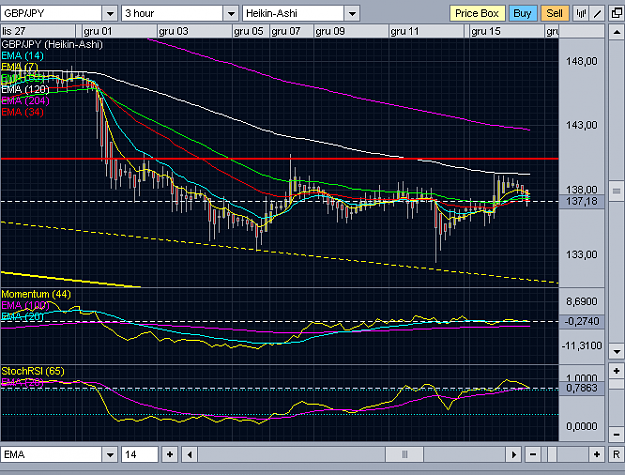Click the magenta 'EMA (204)' legend label
The image size is (625, 475).
[x=25, y=101]
